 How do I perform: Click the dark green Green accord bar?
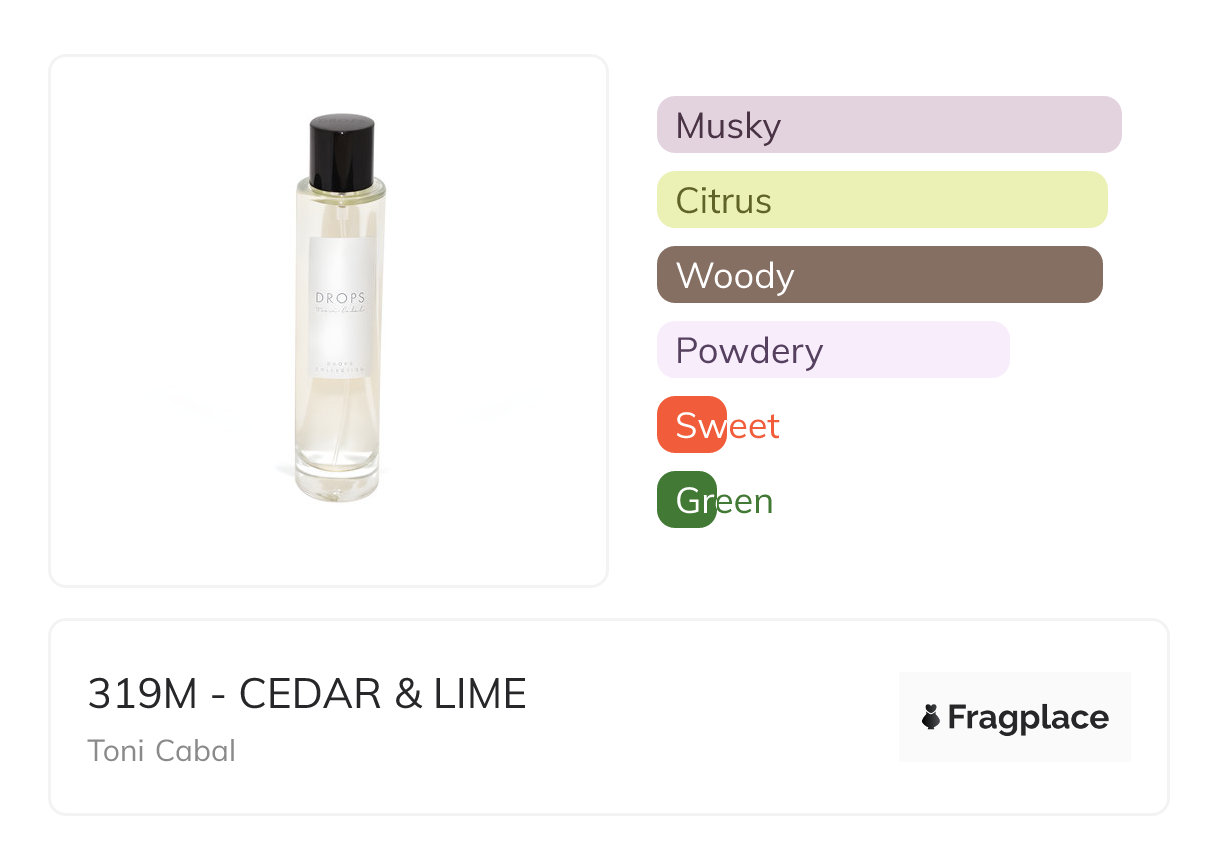[686, 500]
